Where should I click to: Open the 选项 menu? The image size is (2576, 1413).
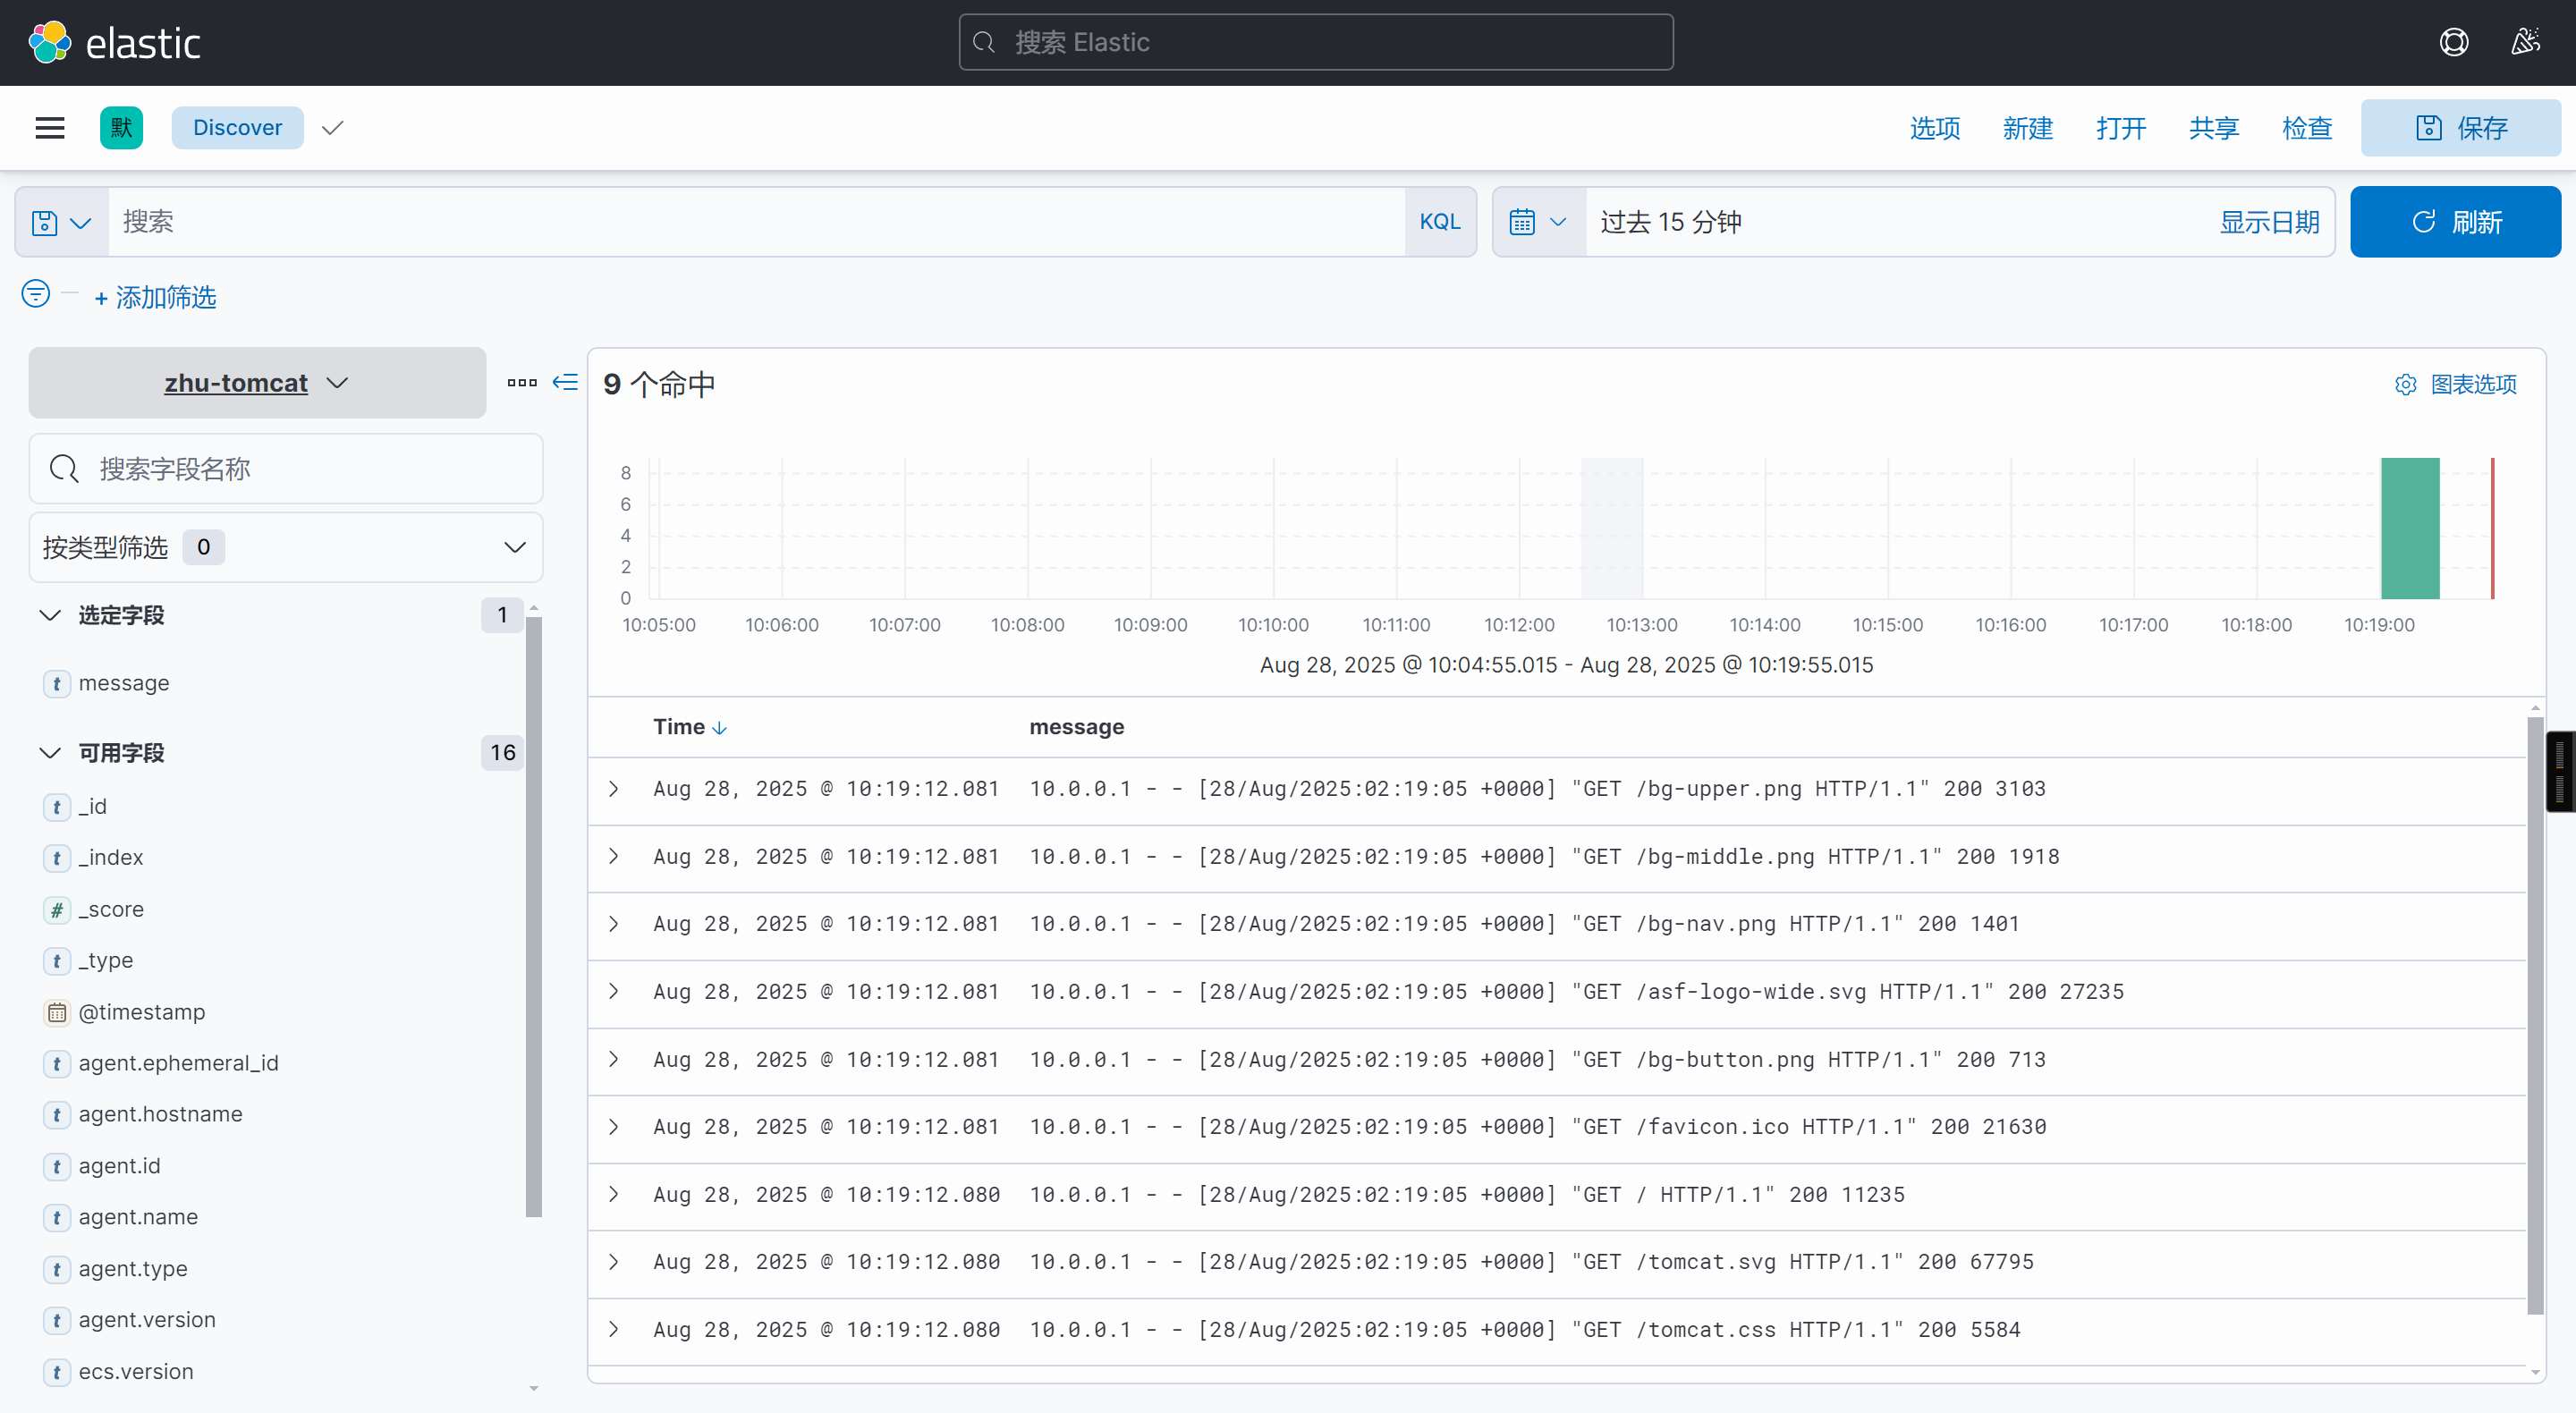pyautogui.click(x=1934, y=128)
